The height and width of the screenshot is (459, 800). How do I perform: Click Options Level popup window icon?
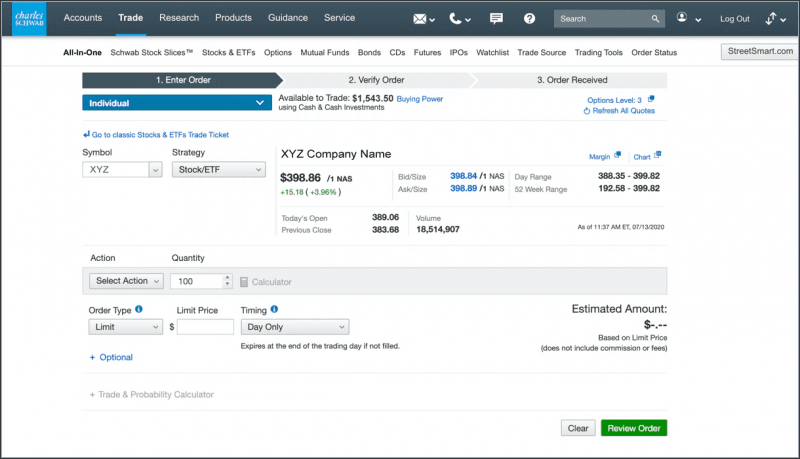click(651, 99)
